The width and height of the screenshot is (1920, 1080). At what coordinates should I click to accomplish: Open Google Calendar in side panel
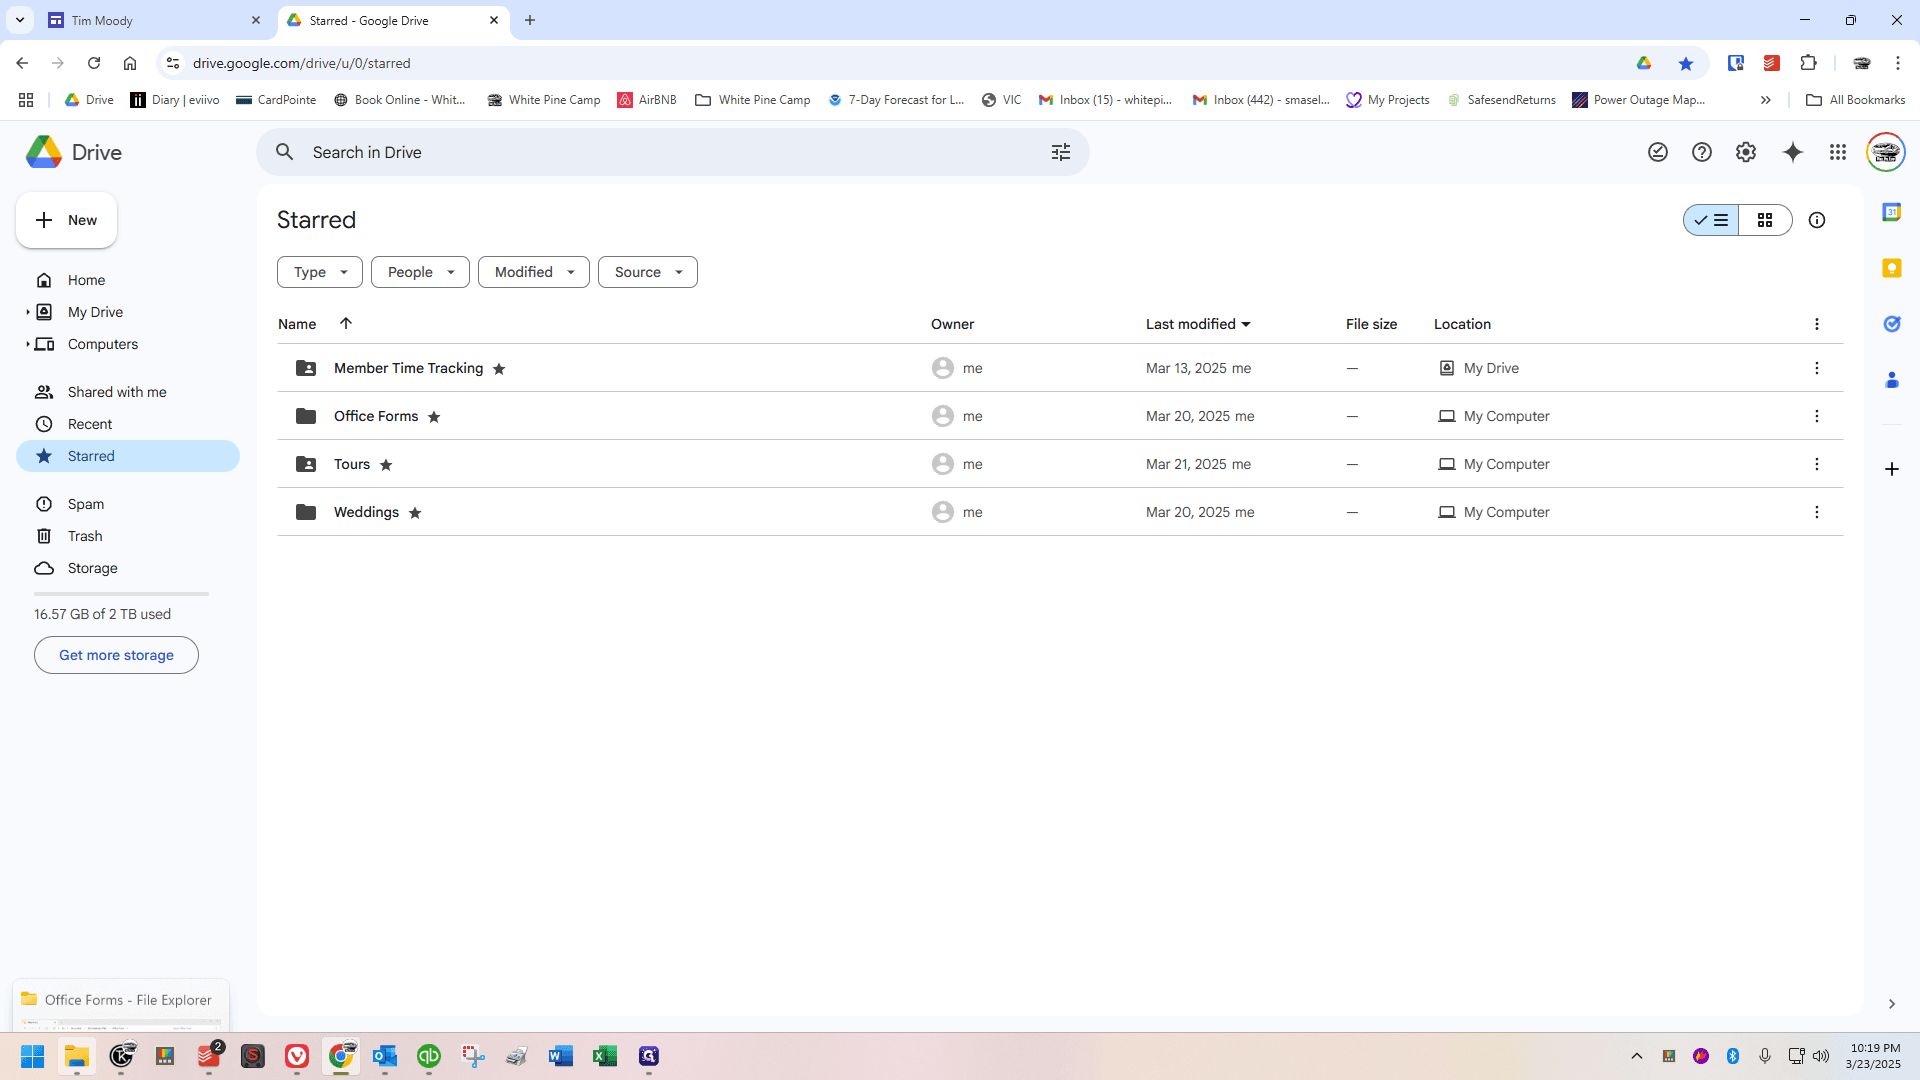click(x=1892, y=212)
